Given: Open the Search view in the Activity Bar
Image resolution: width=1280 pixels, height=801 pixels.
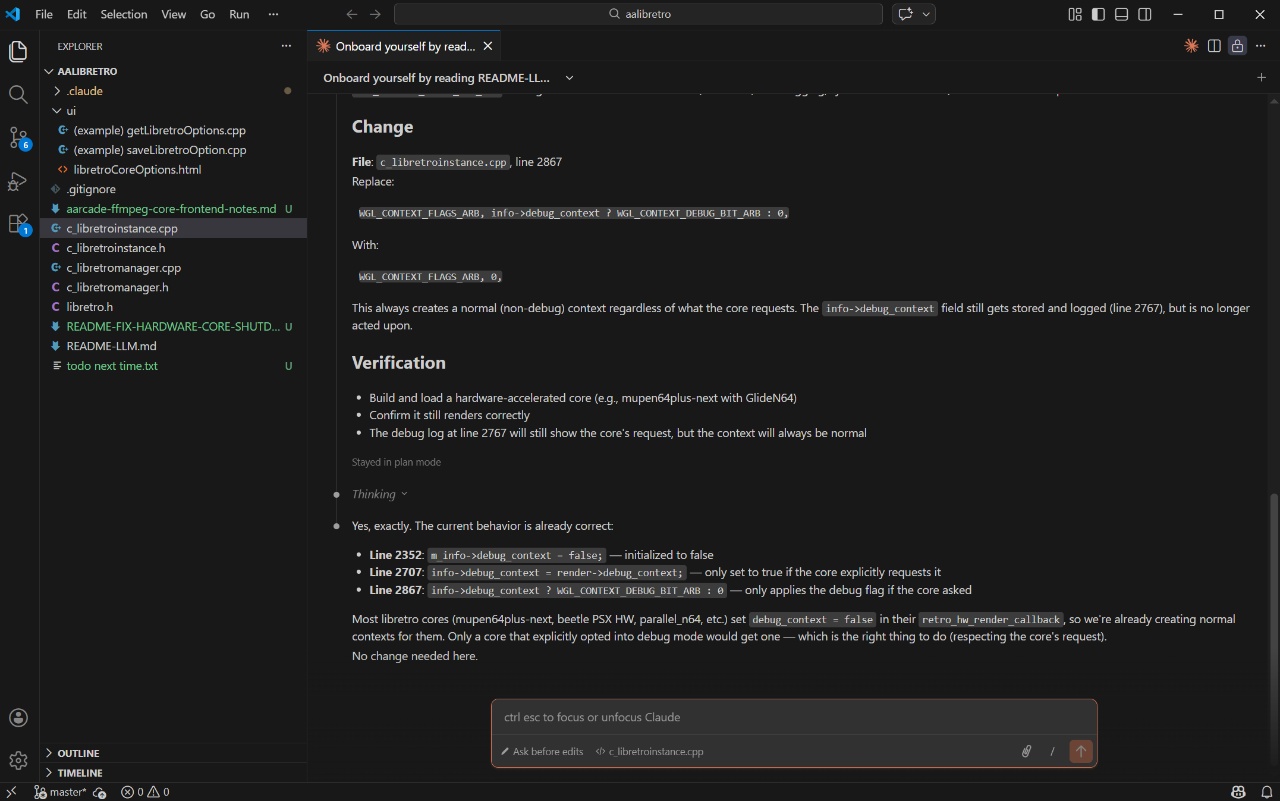Looking at the screenshot, I should (x=17, y=95).
